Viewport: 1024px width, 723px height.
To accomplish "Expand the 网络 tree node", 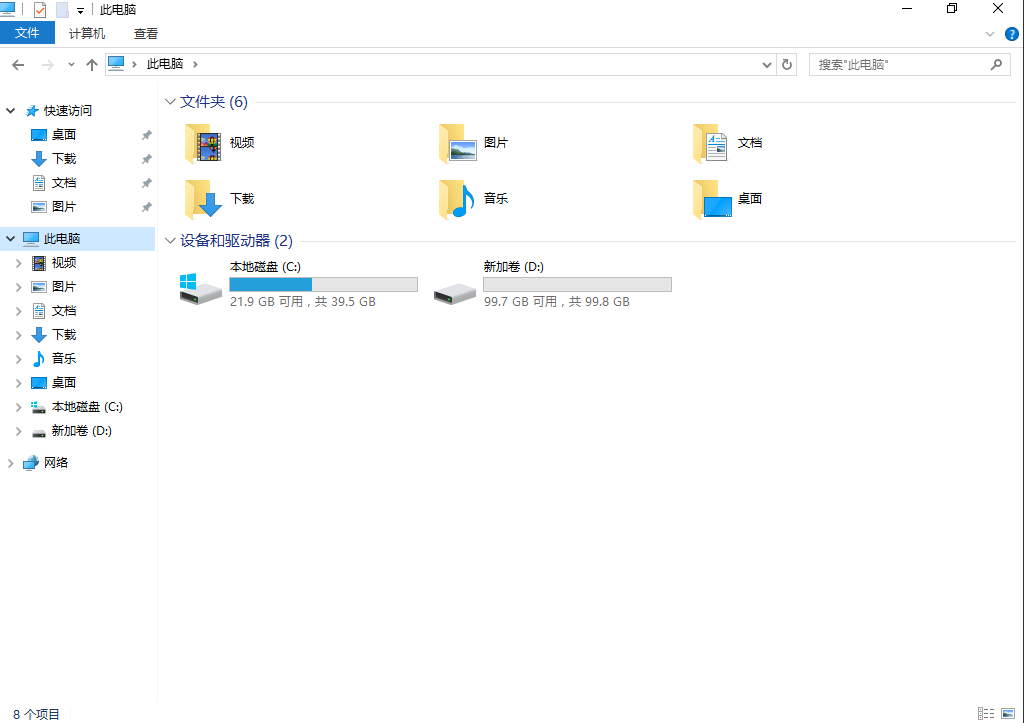I will [10, 463].
